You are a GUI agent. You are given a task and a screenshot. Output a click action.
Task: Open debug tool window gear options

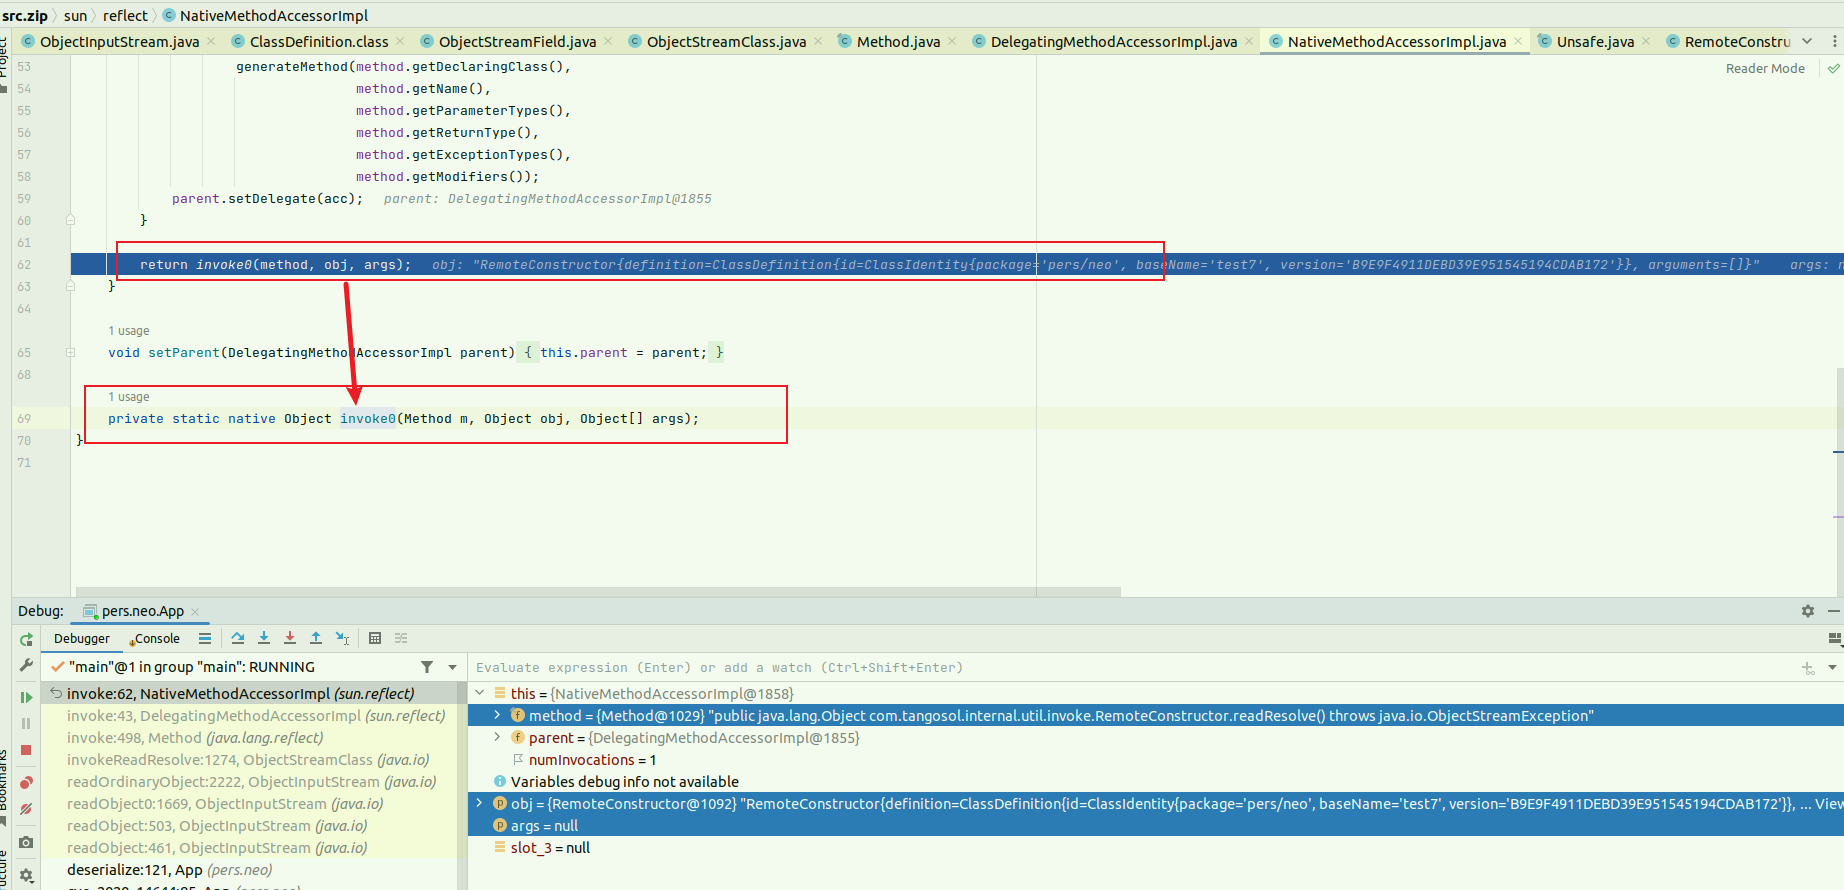1808,611
